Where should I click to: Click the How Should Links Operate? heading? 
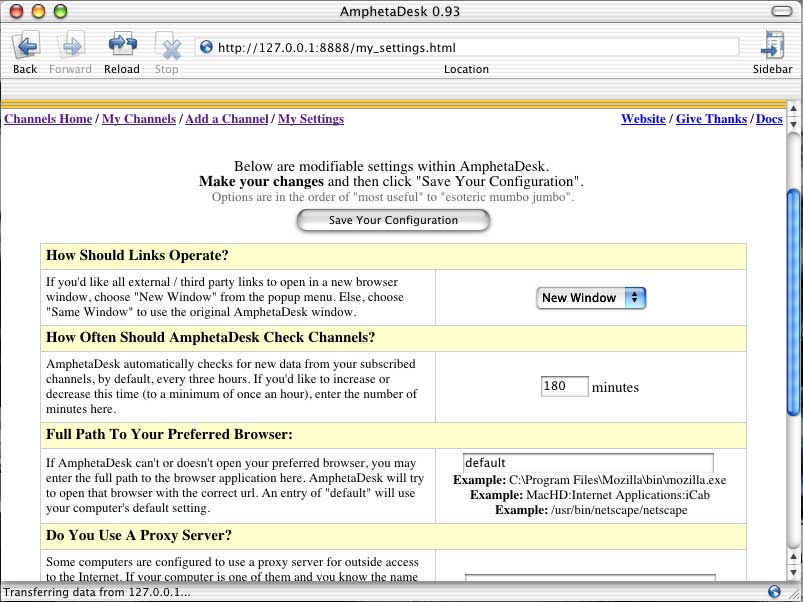coord(137,255)
